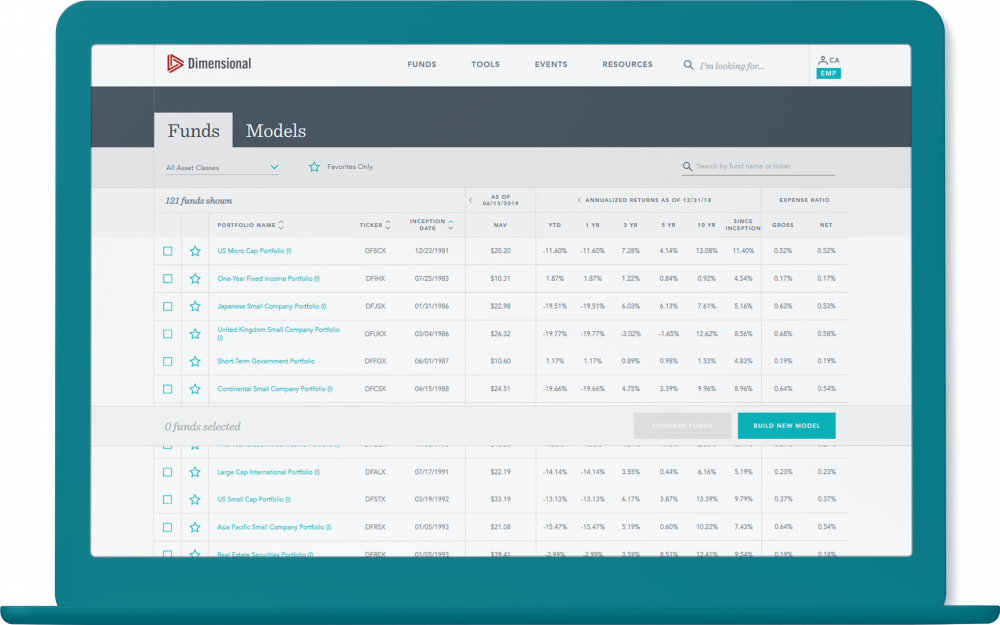Open the Asia Pacific Small Company Portfolio link
This screenshot has height=625, width=1000.
pos(274,527)
